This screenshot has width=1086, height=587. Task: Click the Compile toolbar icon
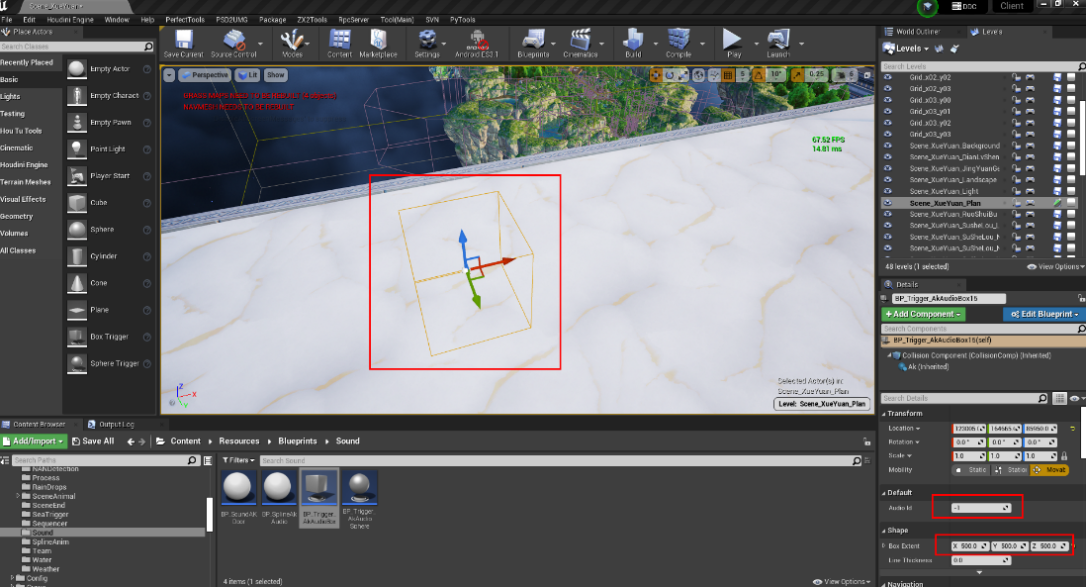click(678, 39)
